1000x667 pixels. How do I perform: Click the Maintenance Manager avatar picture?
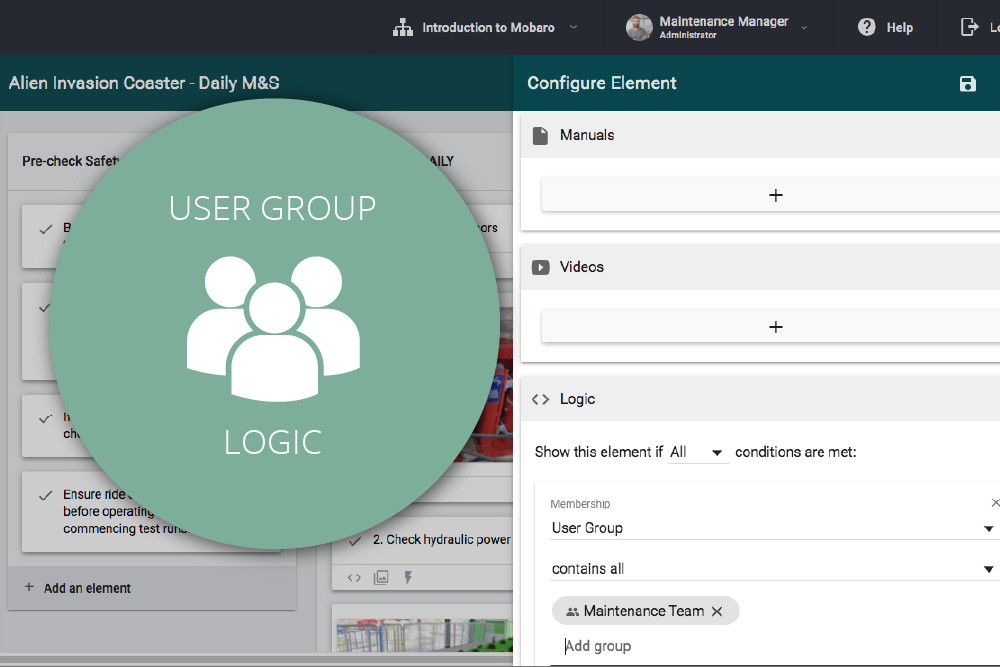pos(639,27)
